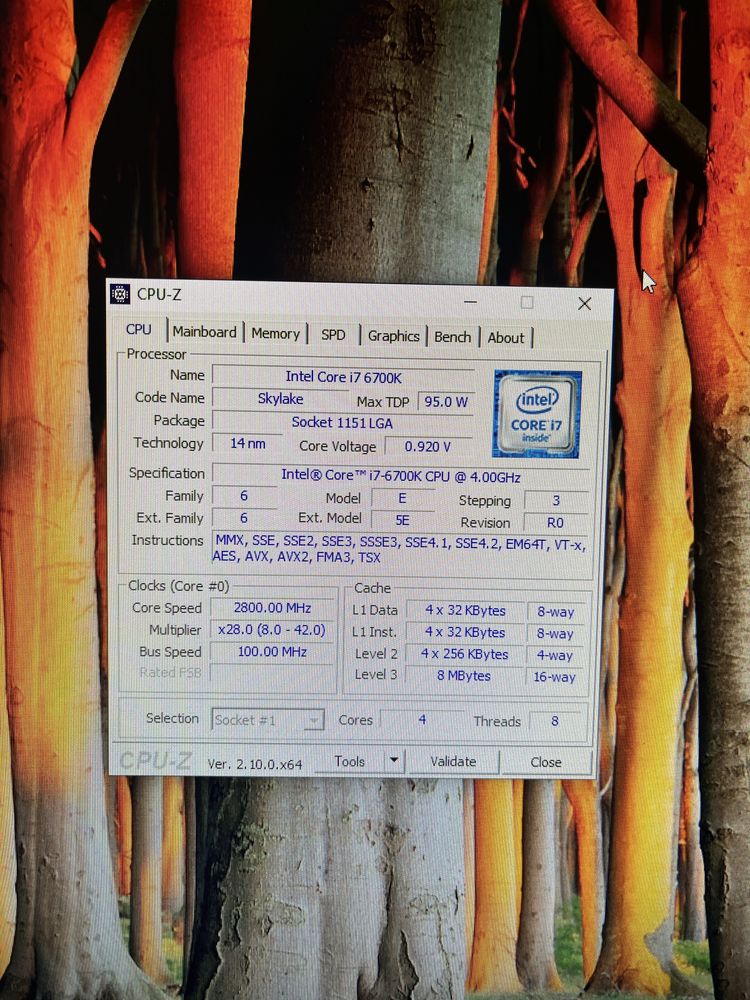Click the Level 3 value '8 MBytes'

click(x=464, y=675)
